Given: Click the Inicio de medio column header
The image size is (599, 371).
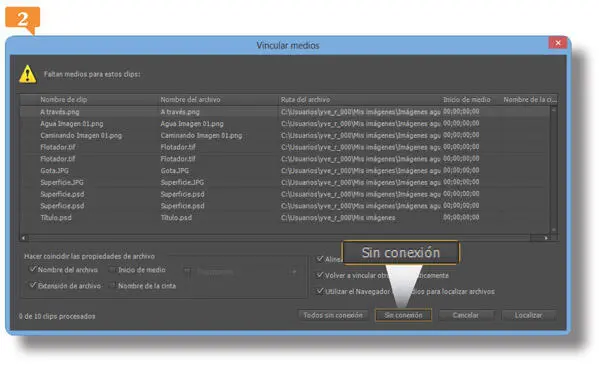Looking at the screenshot, I should click(466, 100).
